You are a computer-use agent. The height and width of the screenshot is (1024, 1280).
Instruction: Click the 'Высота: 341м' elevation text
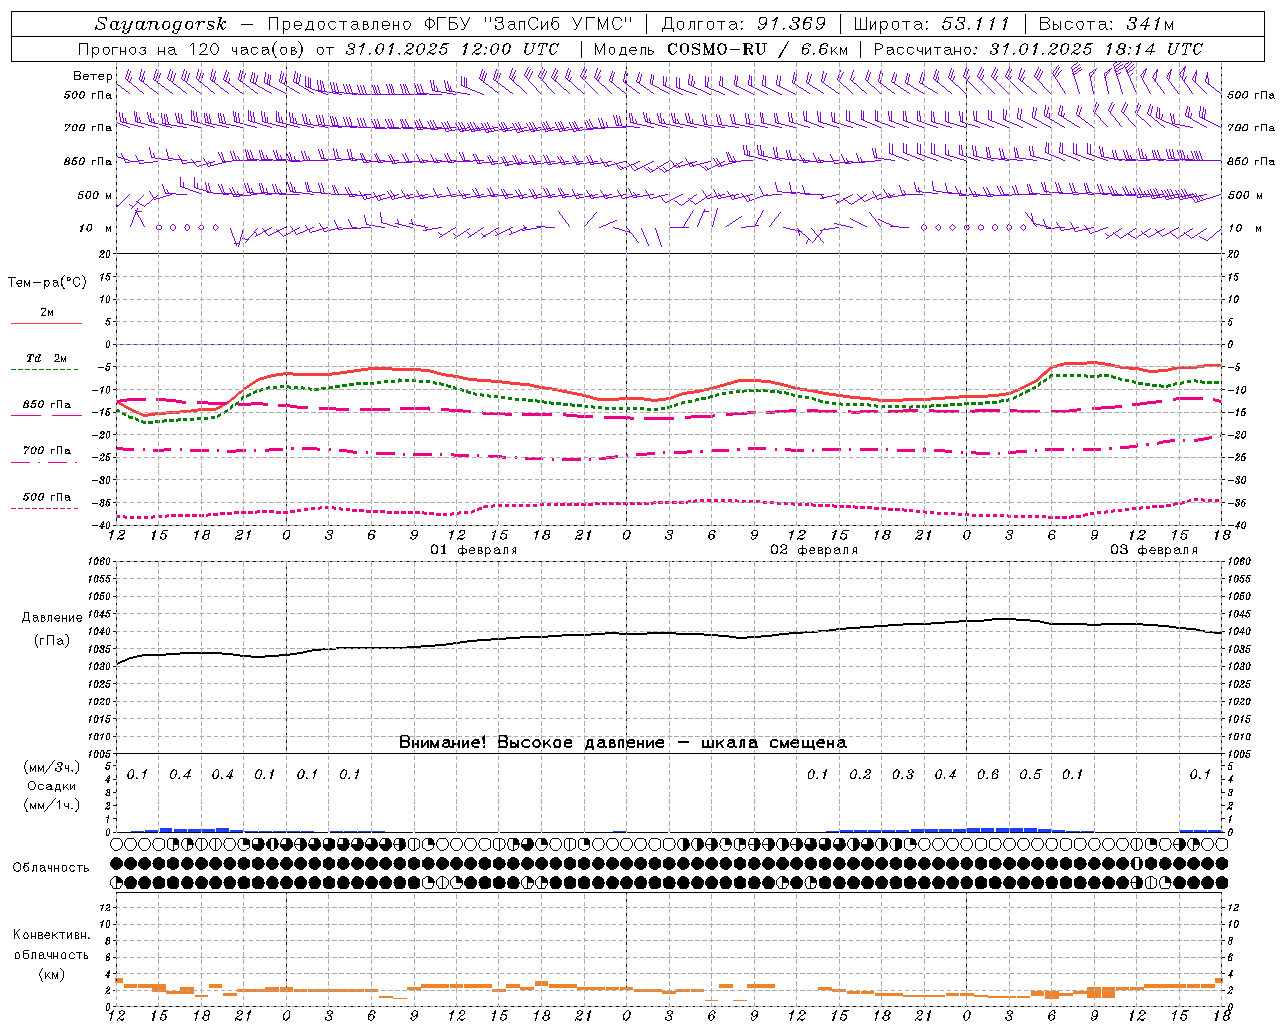pos(1106,24)
